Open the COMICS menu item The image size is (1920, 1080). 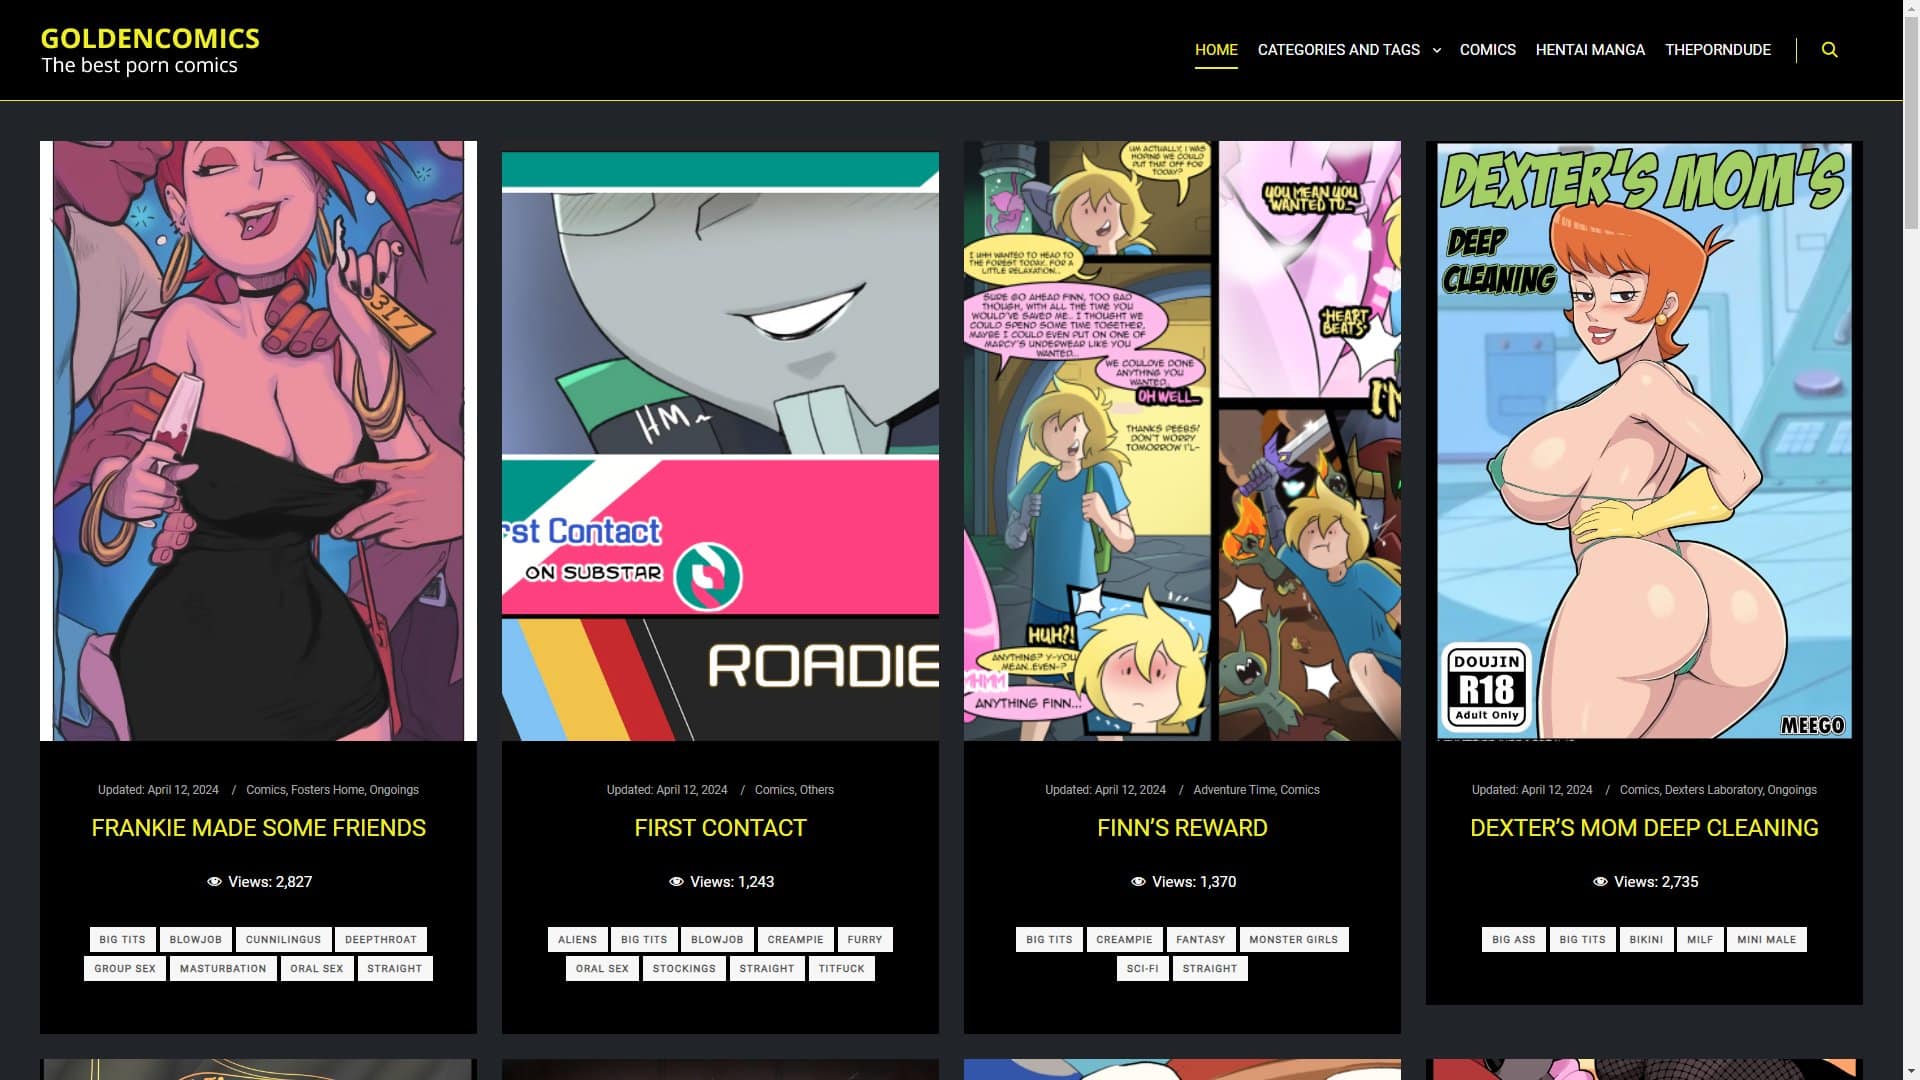click(x=1488, y=49)
